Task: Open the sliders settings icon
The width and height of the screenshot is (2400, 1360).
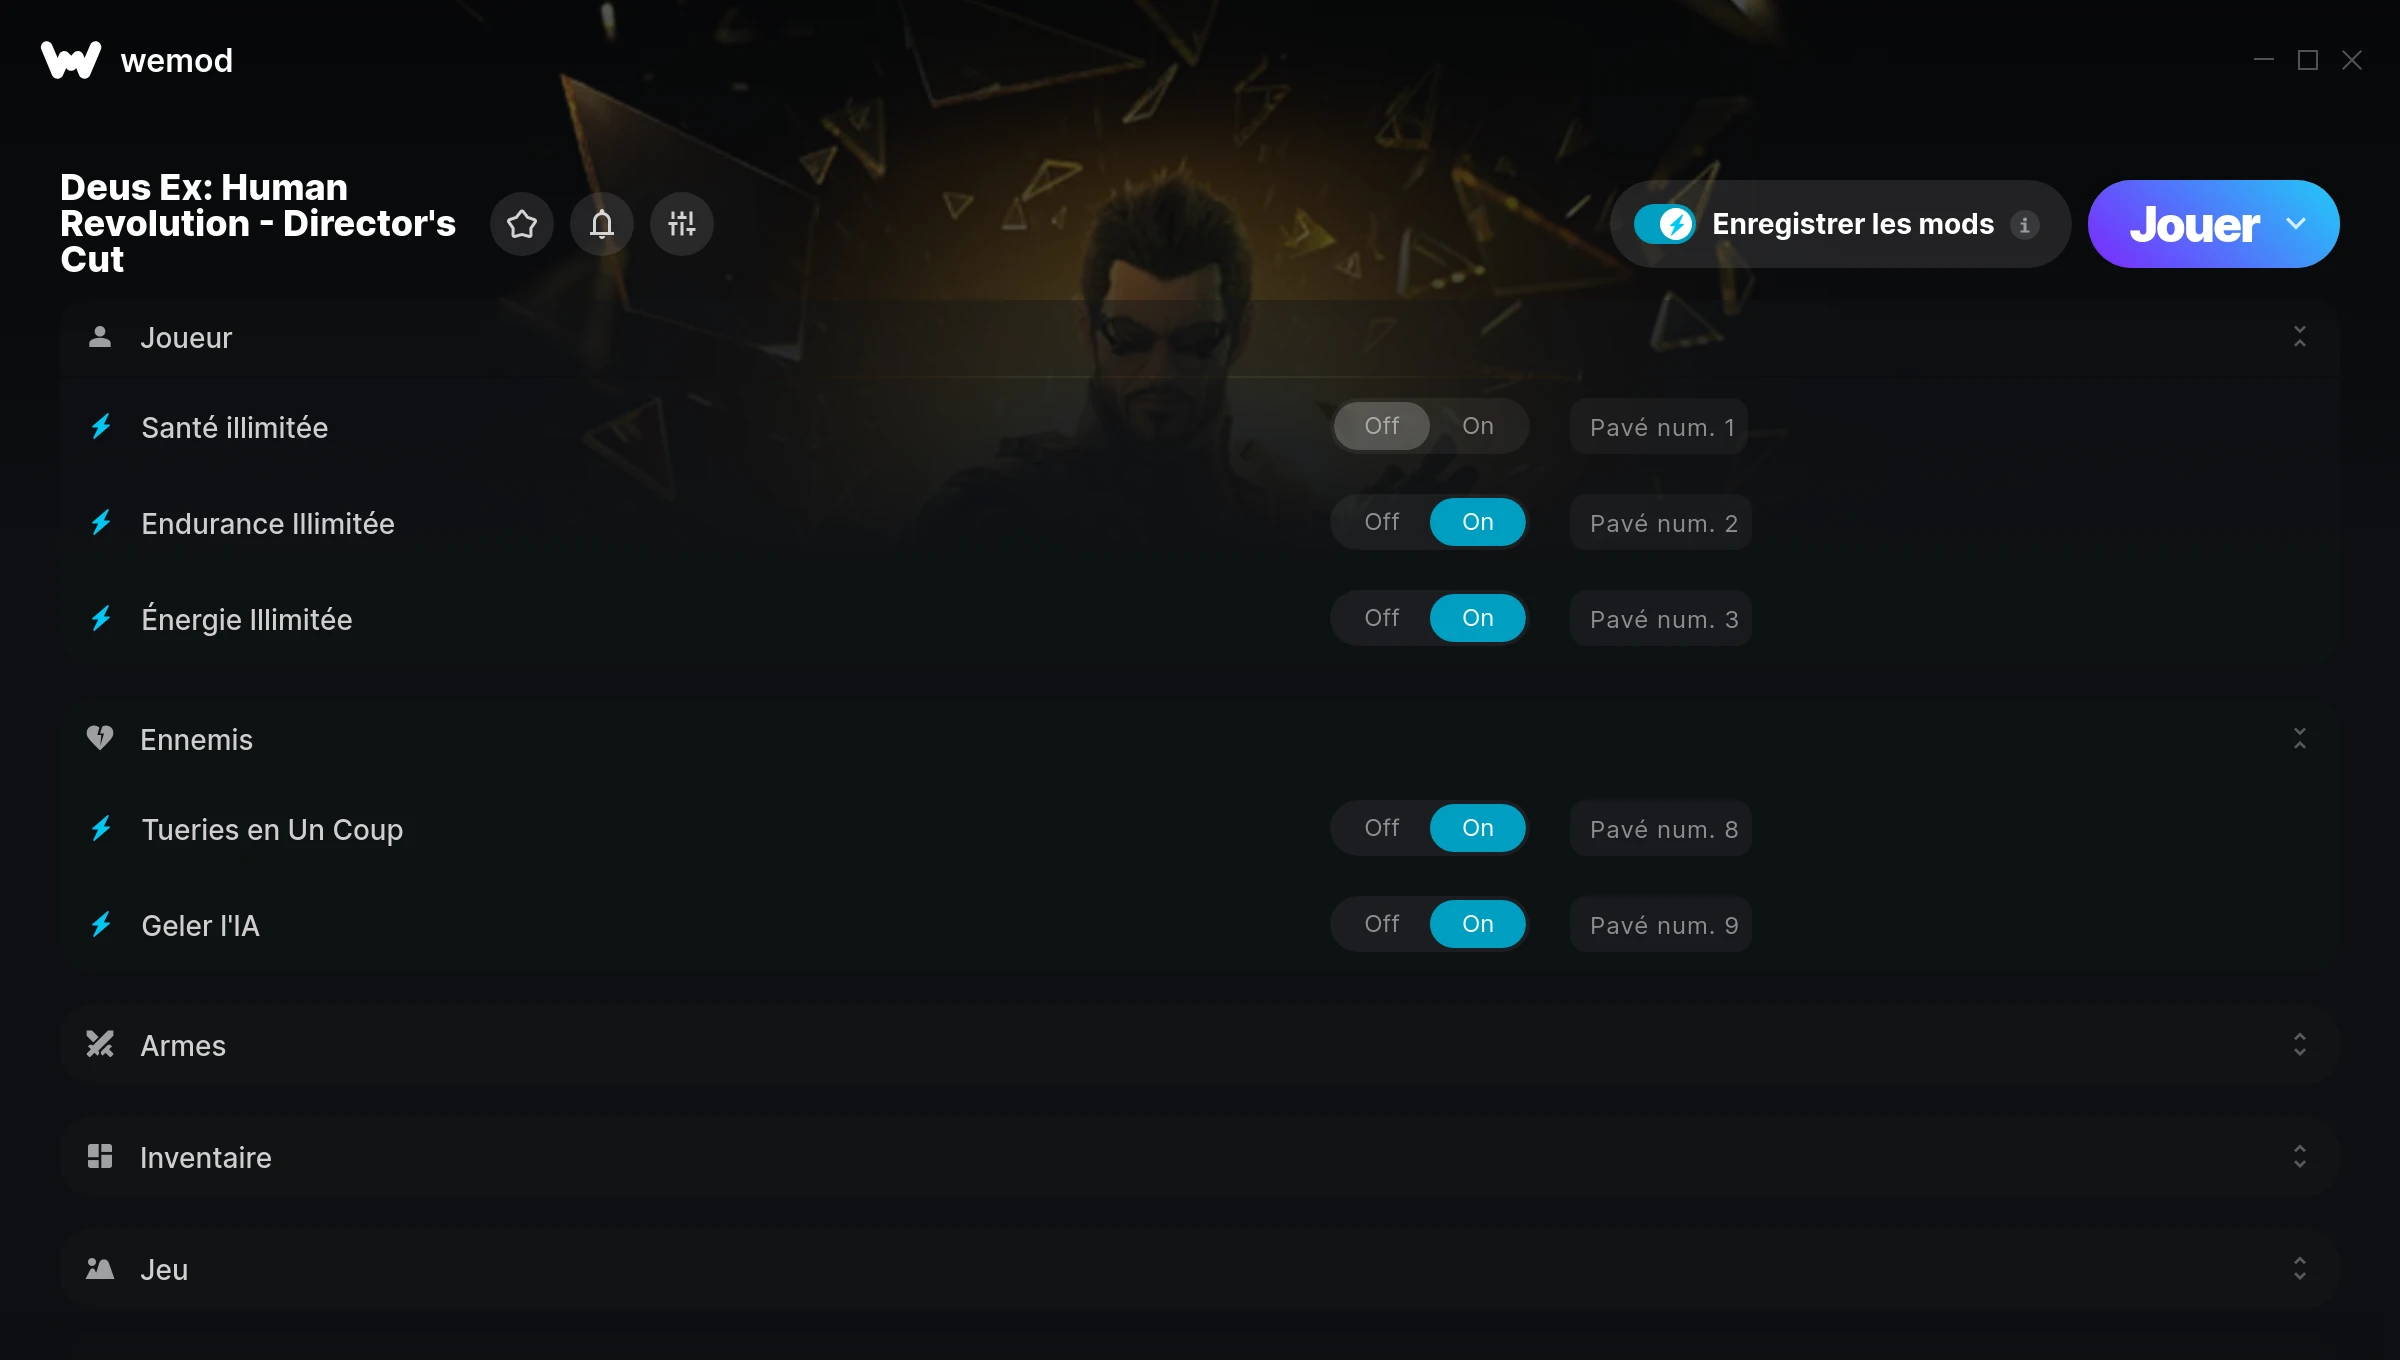Action: pyautogui.click(x=682, y=224)
